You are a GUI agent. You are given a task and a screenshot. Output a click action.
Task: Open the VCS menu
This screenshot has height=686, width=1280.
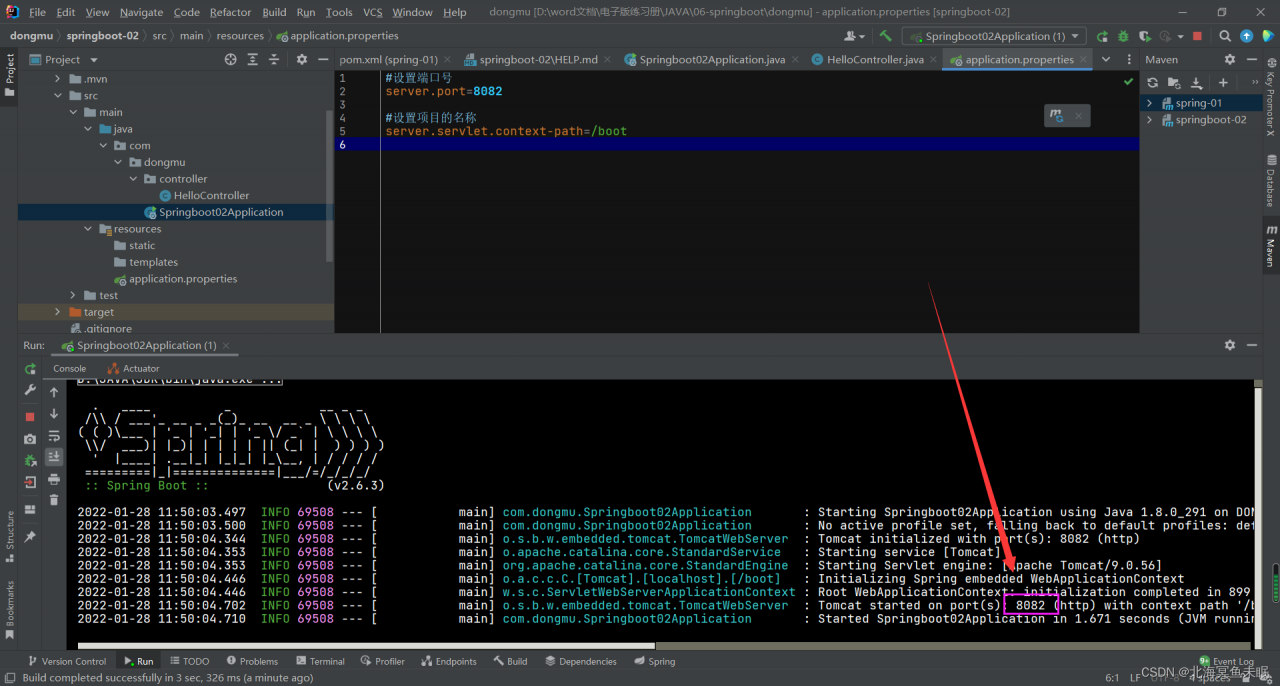point(372,12)
